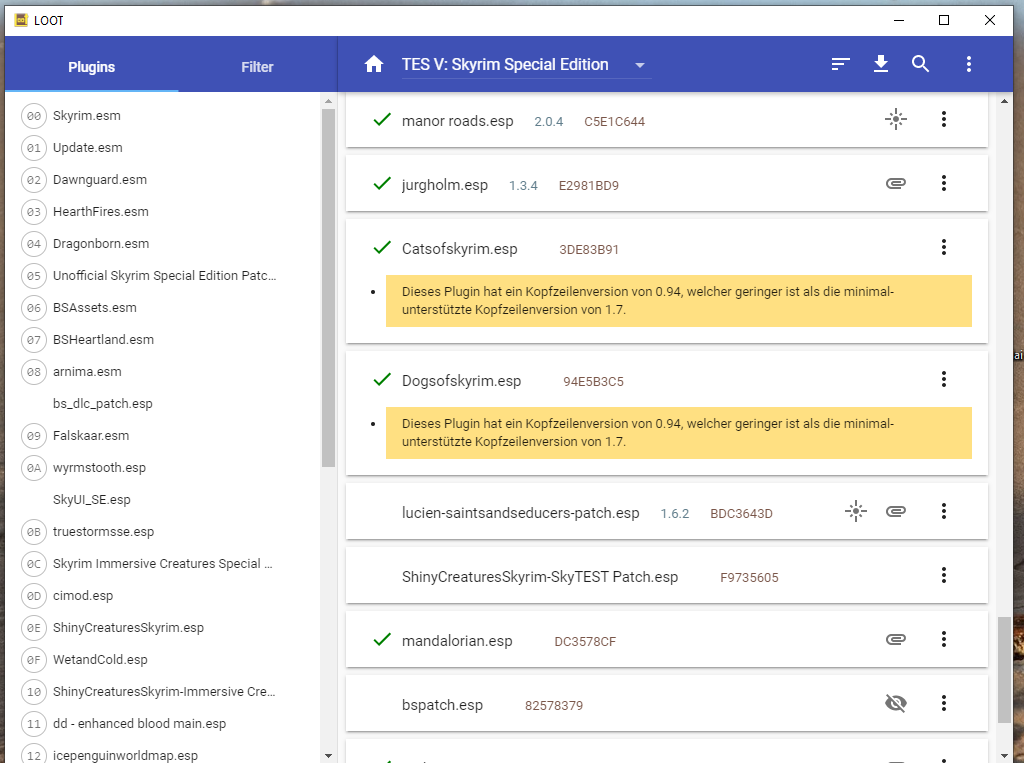
Task: Open the main three-dot menu in header
Action: click(968, 65)
